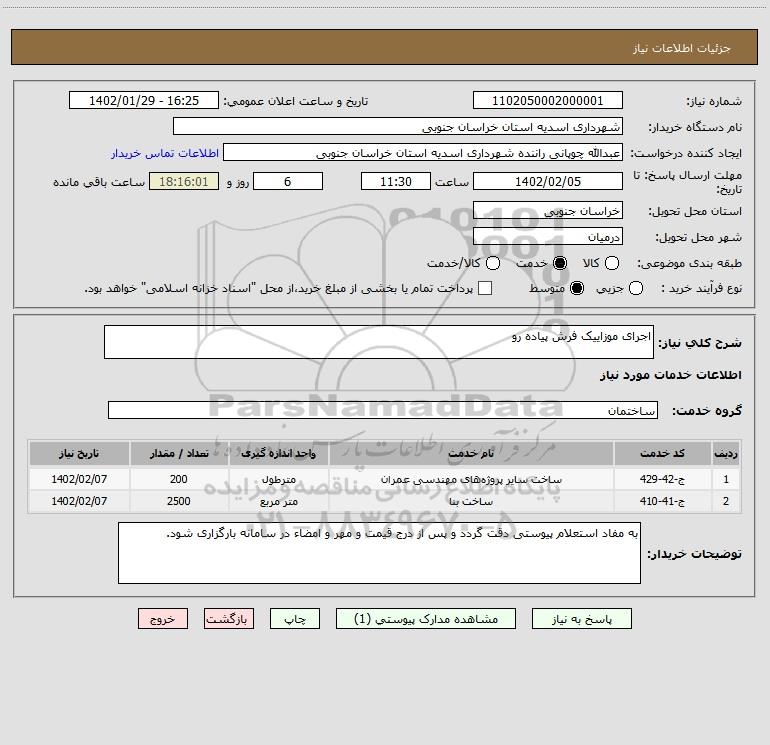The width and height of the screenshot is (770, 745).
Task: Click مشاهده مدارک پیوستی (1) button
Action: [x=426, y=619]
